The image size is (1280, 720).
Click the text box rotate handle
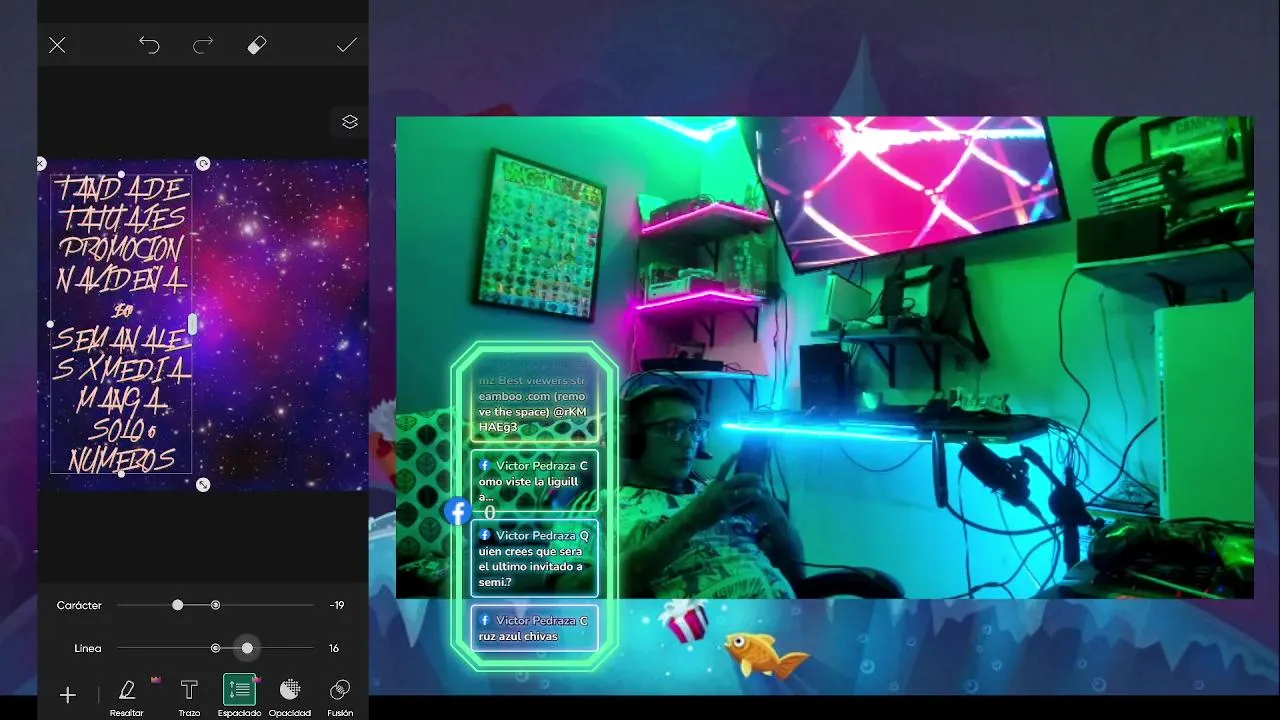point(203,163)
